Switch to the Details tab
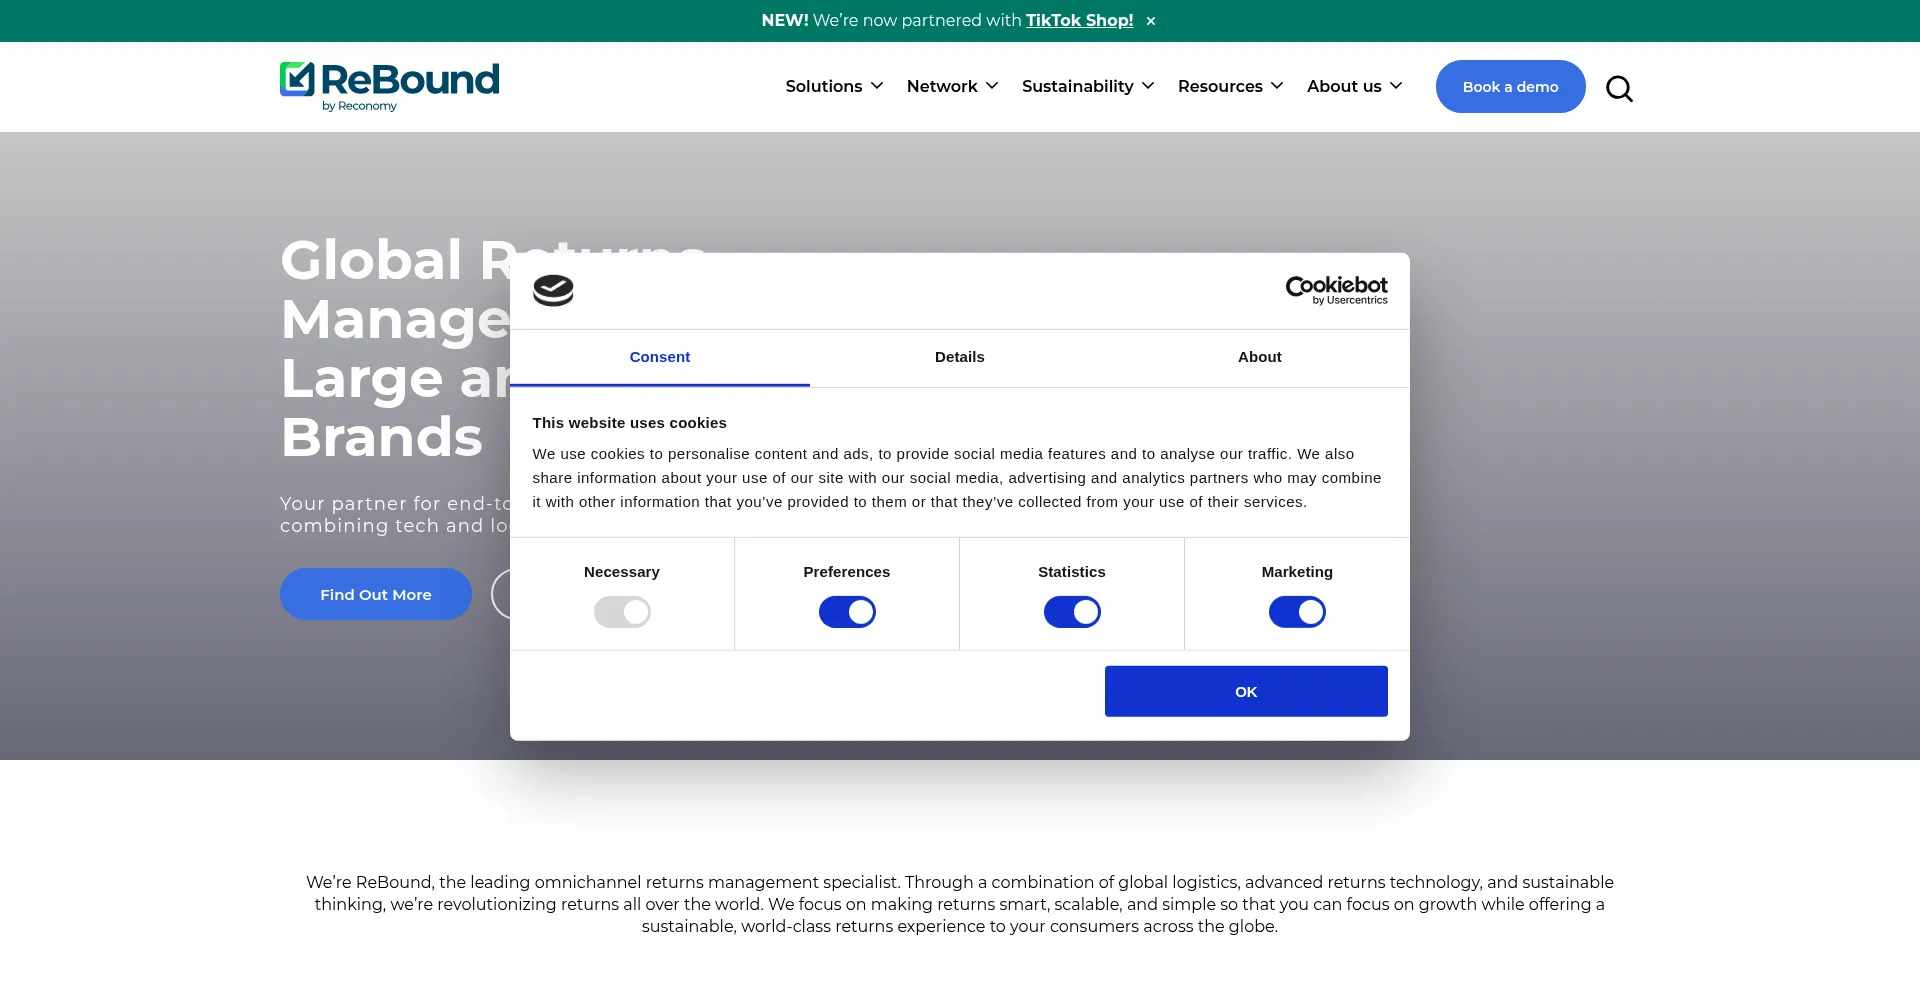 point(959,357)
